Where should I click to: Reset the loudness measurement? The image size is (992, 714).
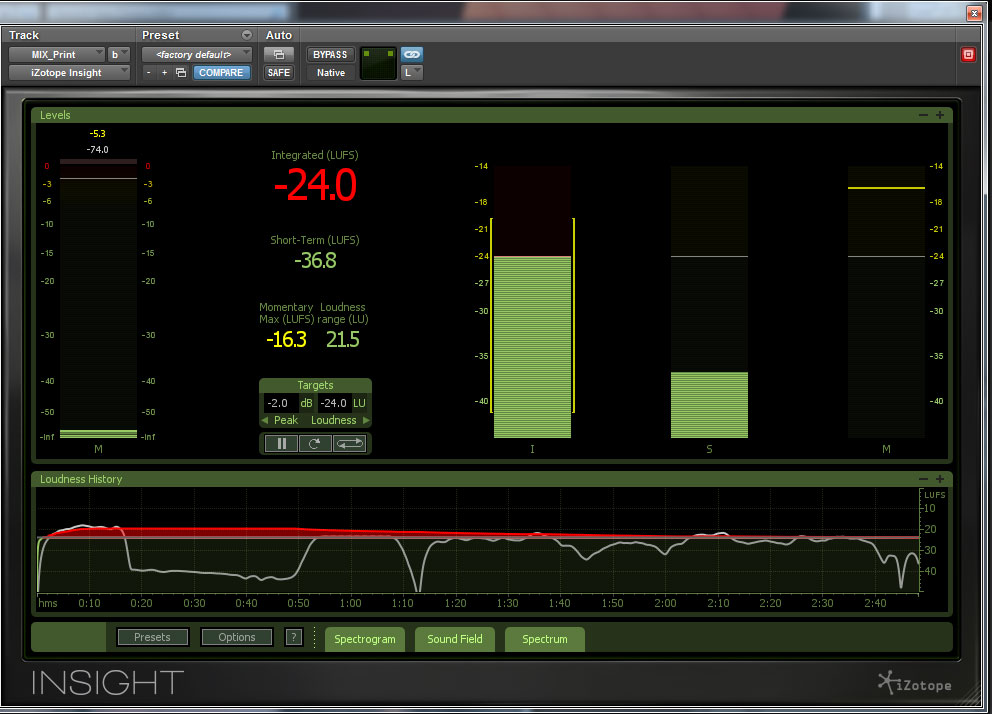(314, 443)
